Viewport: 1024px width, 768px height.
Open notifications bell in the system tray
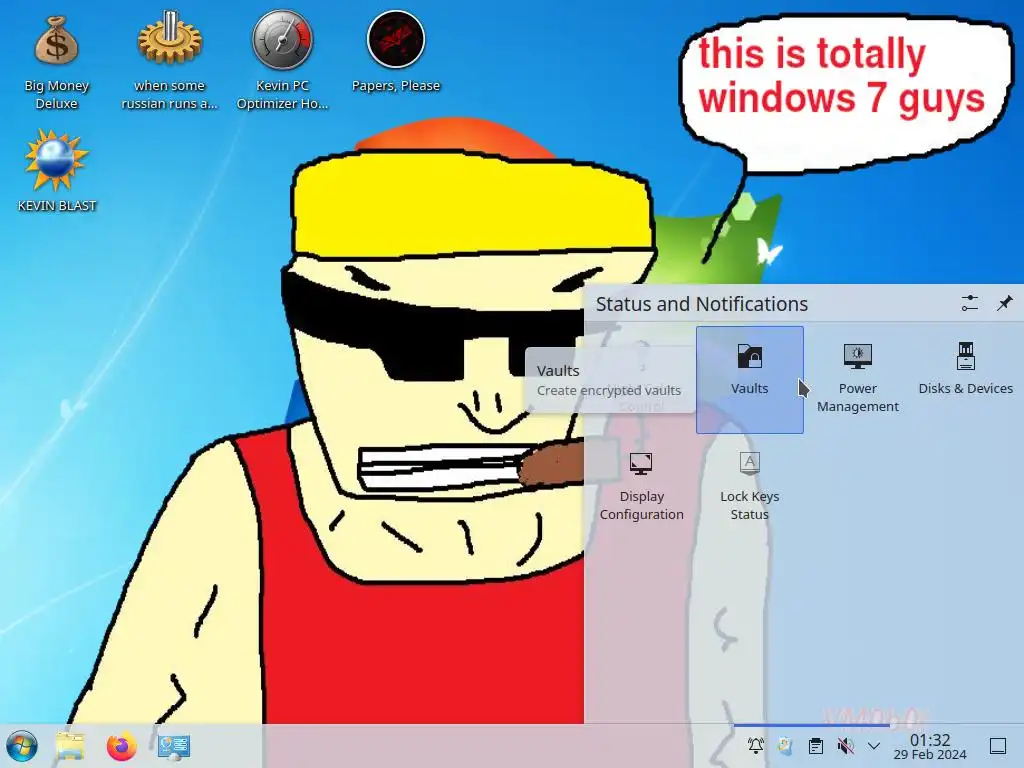tap(756, 746)
